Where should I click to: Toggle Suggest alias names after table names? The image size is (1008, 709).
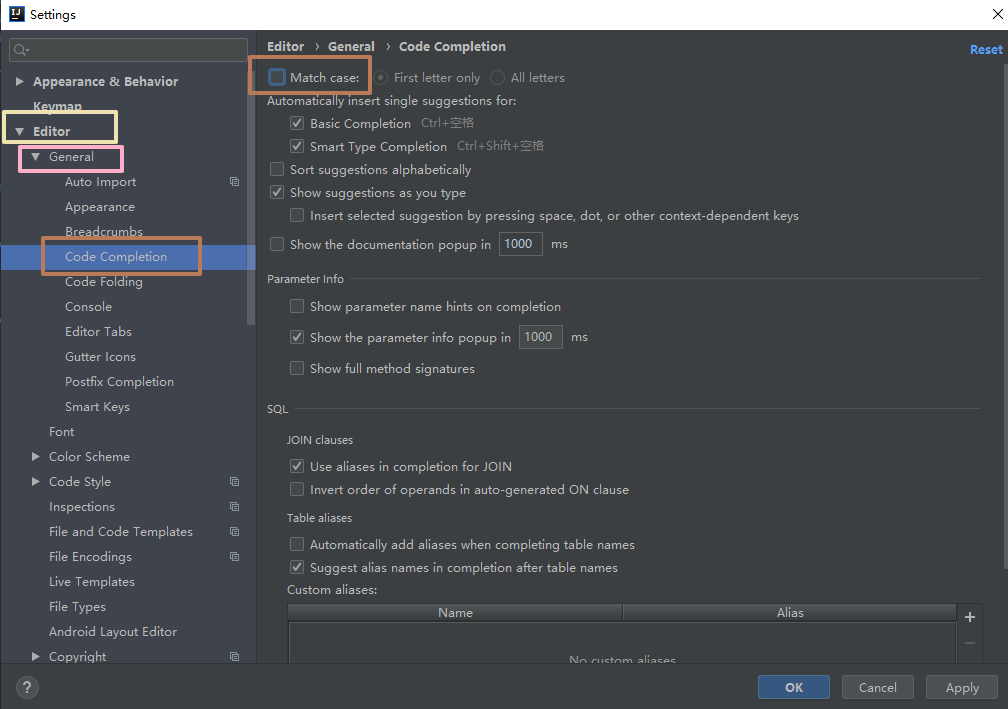296,567
